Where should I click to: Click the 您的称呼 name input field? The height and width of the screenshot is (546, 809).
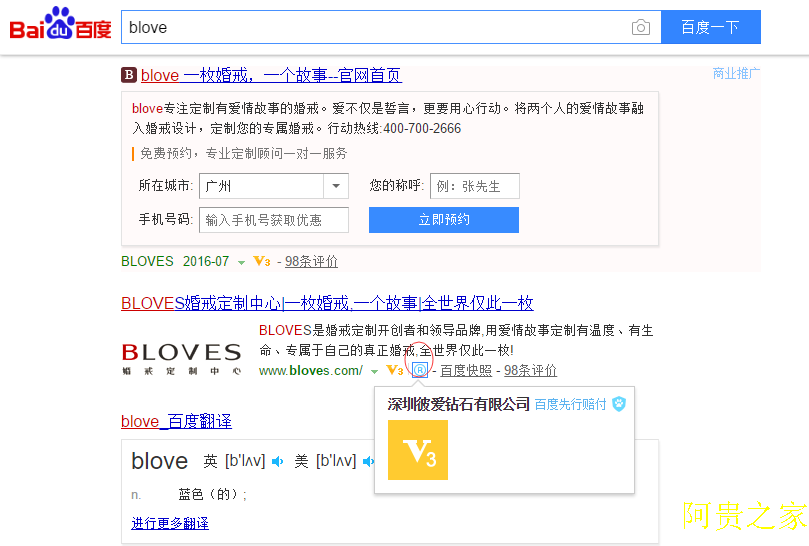[475, 186]
